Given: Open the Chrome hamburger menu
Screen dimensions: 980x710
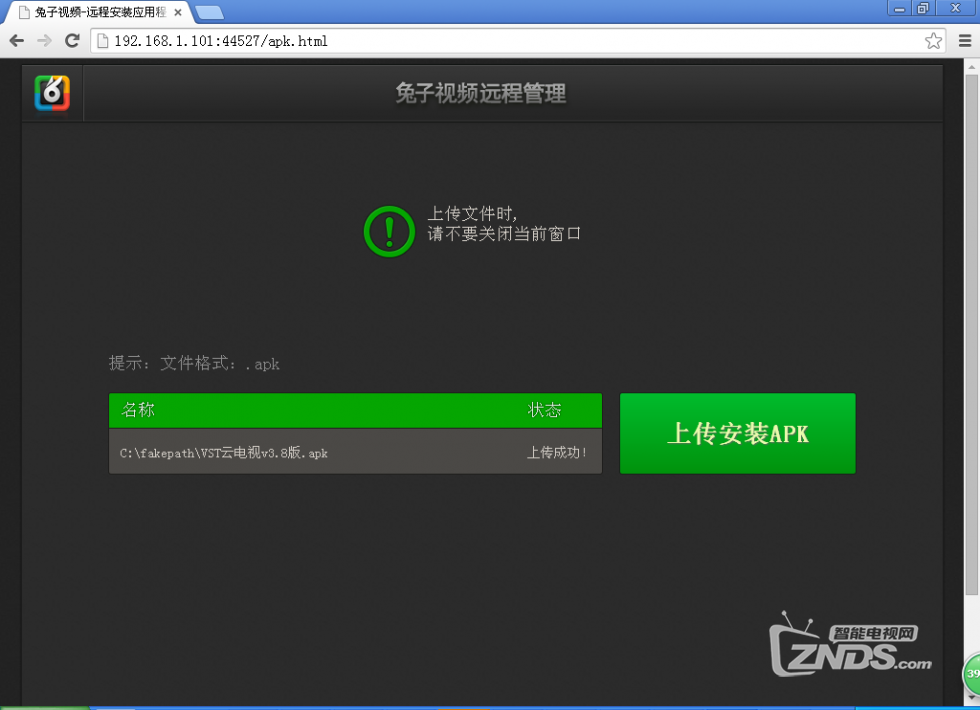Looking at the screenshot, I should tap(965, 41).
